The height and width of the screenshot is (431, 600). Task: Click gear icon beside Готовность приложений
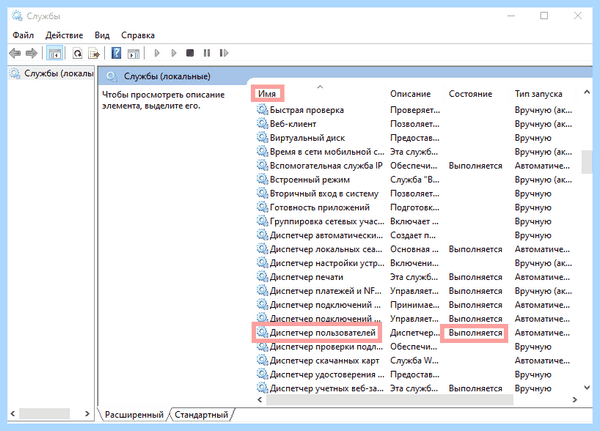(262, 207)
